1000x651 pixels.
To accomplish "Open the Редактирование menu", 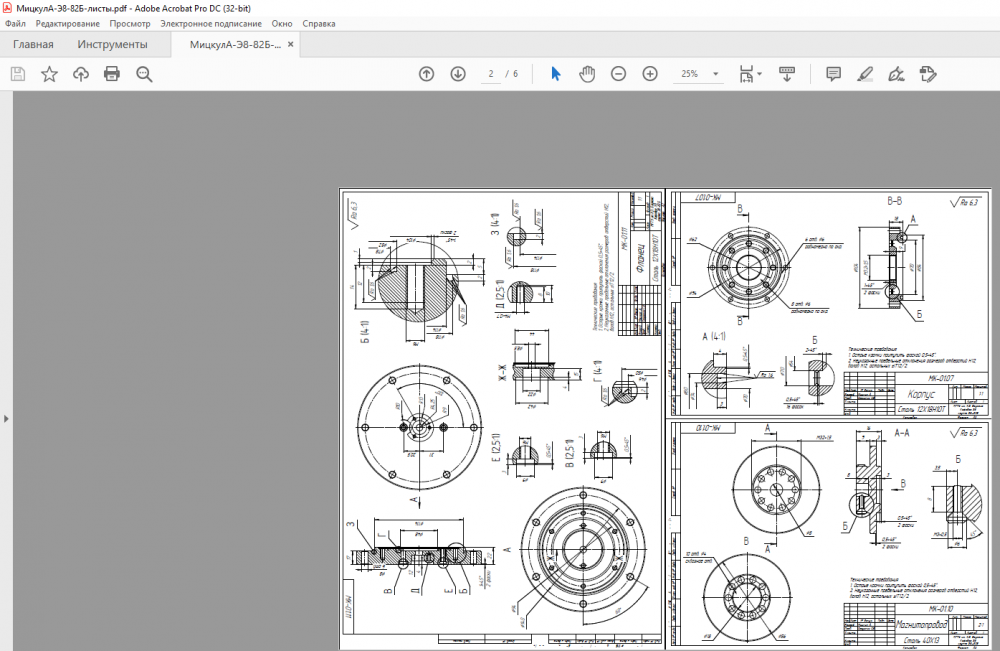I will click(68, 23).
